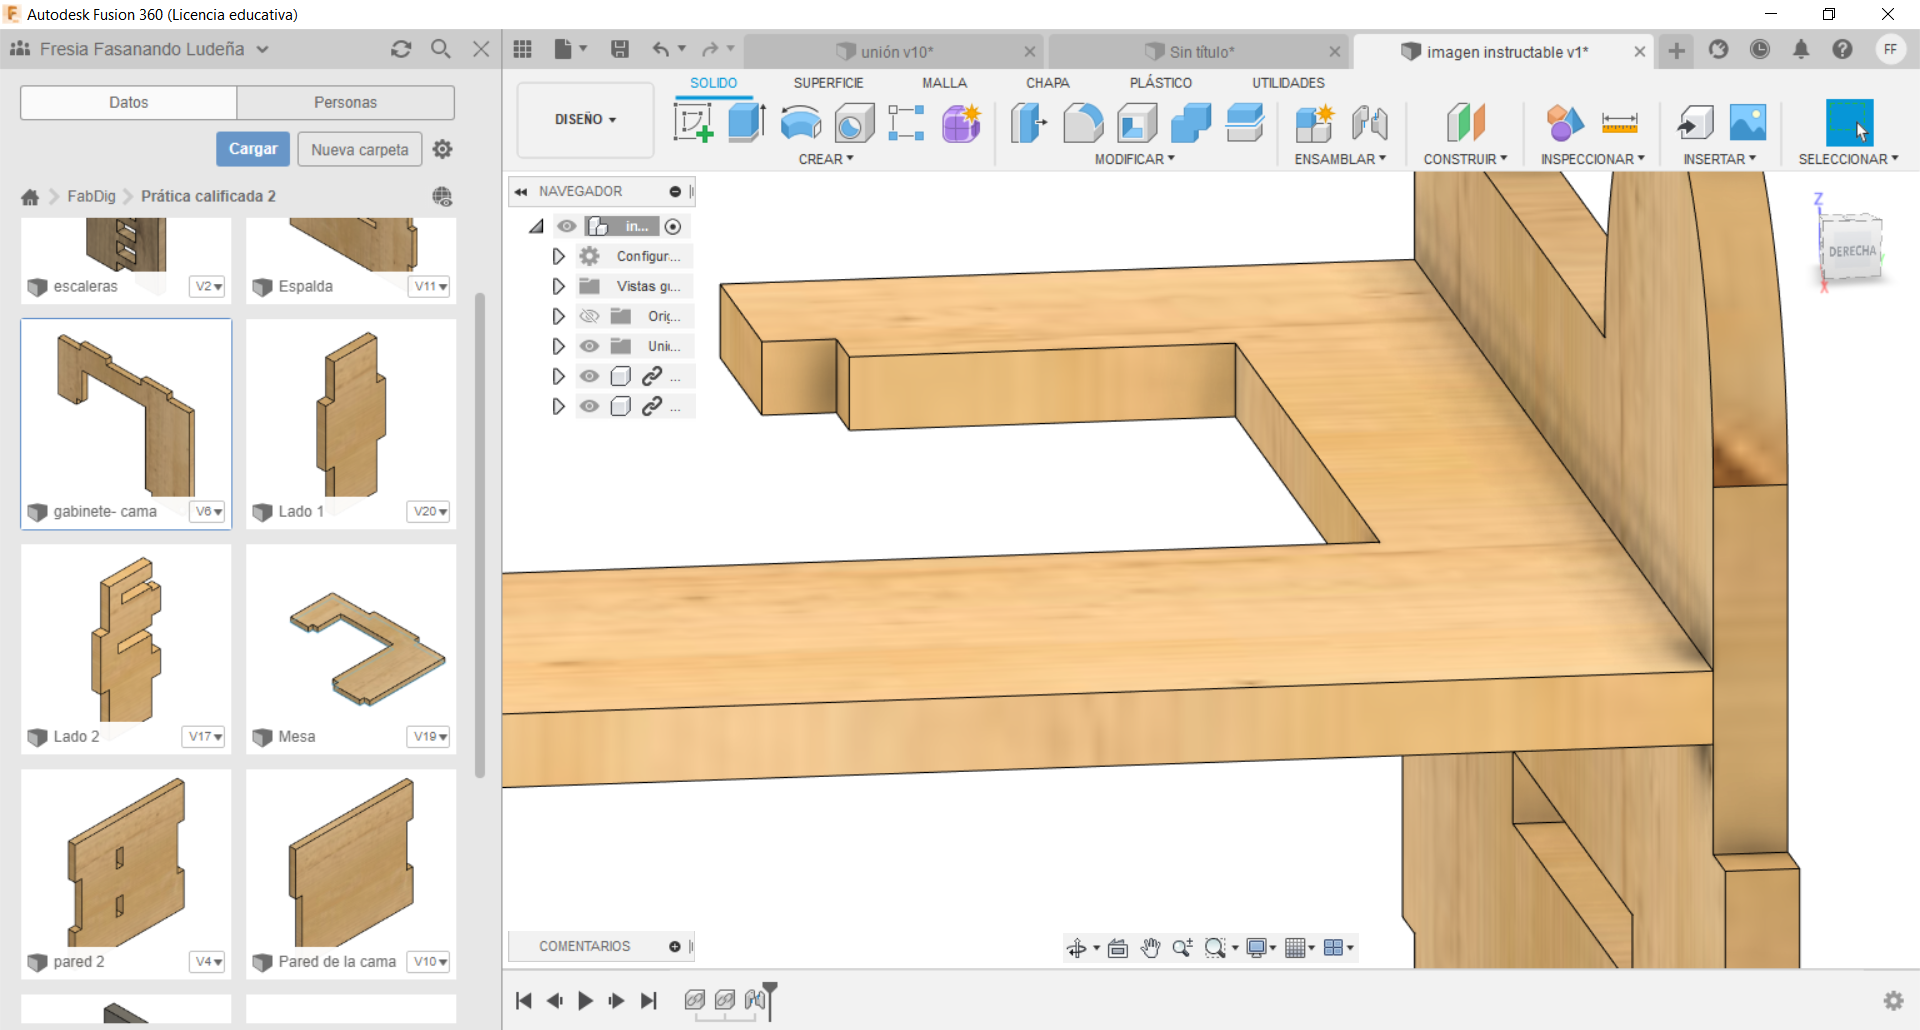Activate the root component radio button
This screenshot has height=1030, width=1920.
(673, 227)
